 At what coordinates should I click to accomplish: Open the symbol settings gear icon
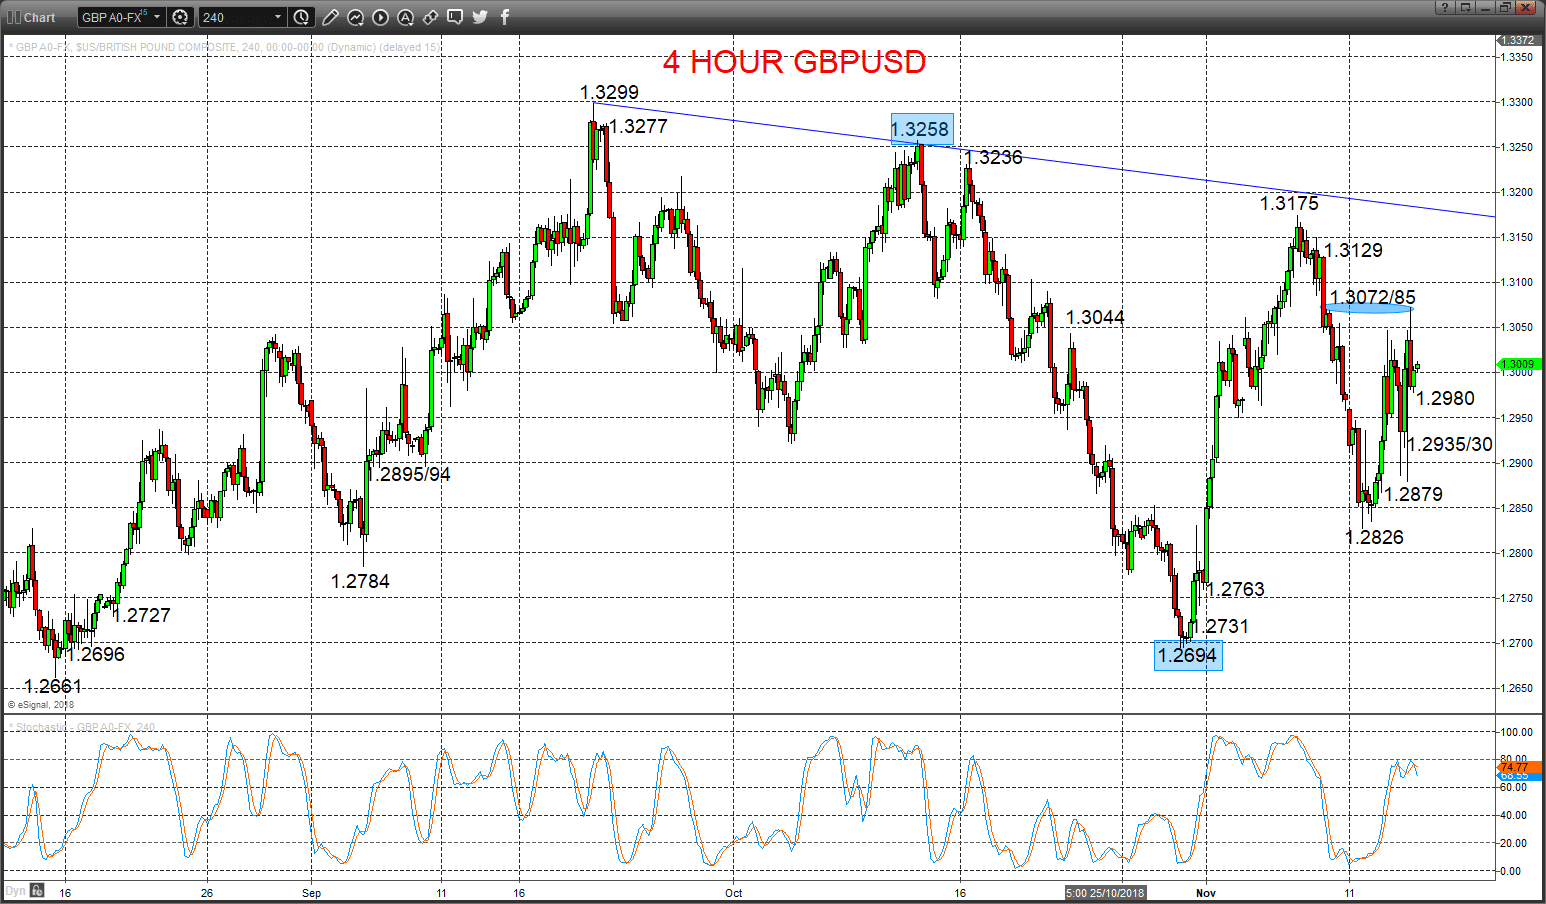[180, 17]
